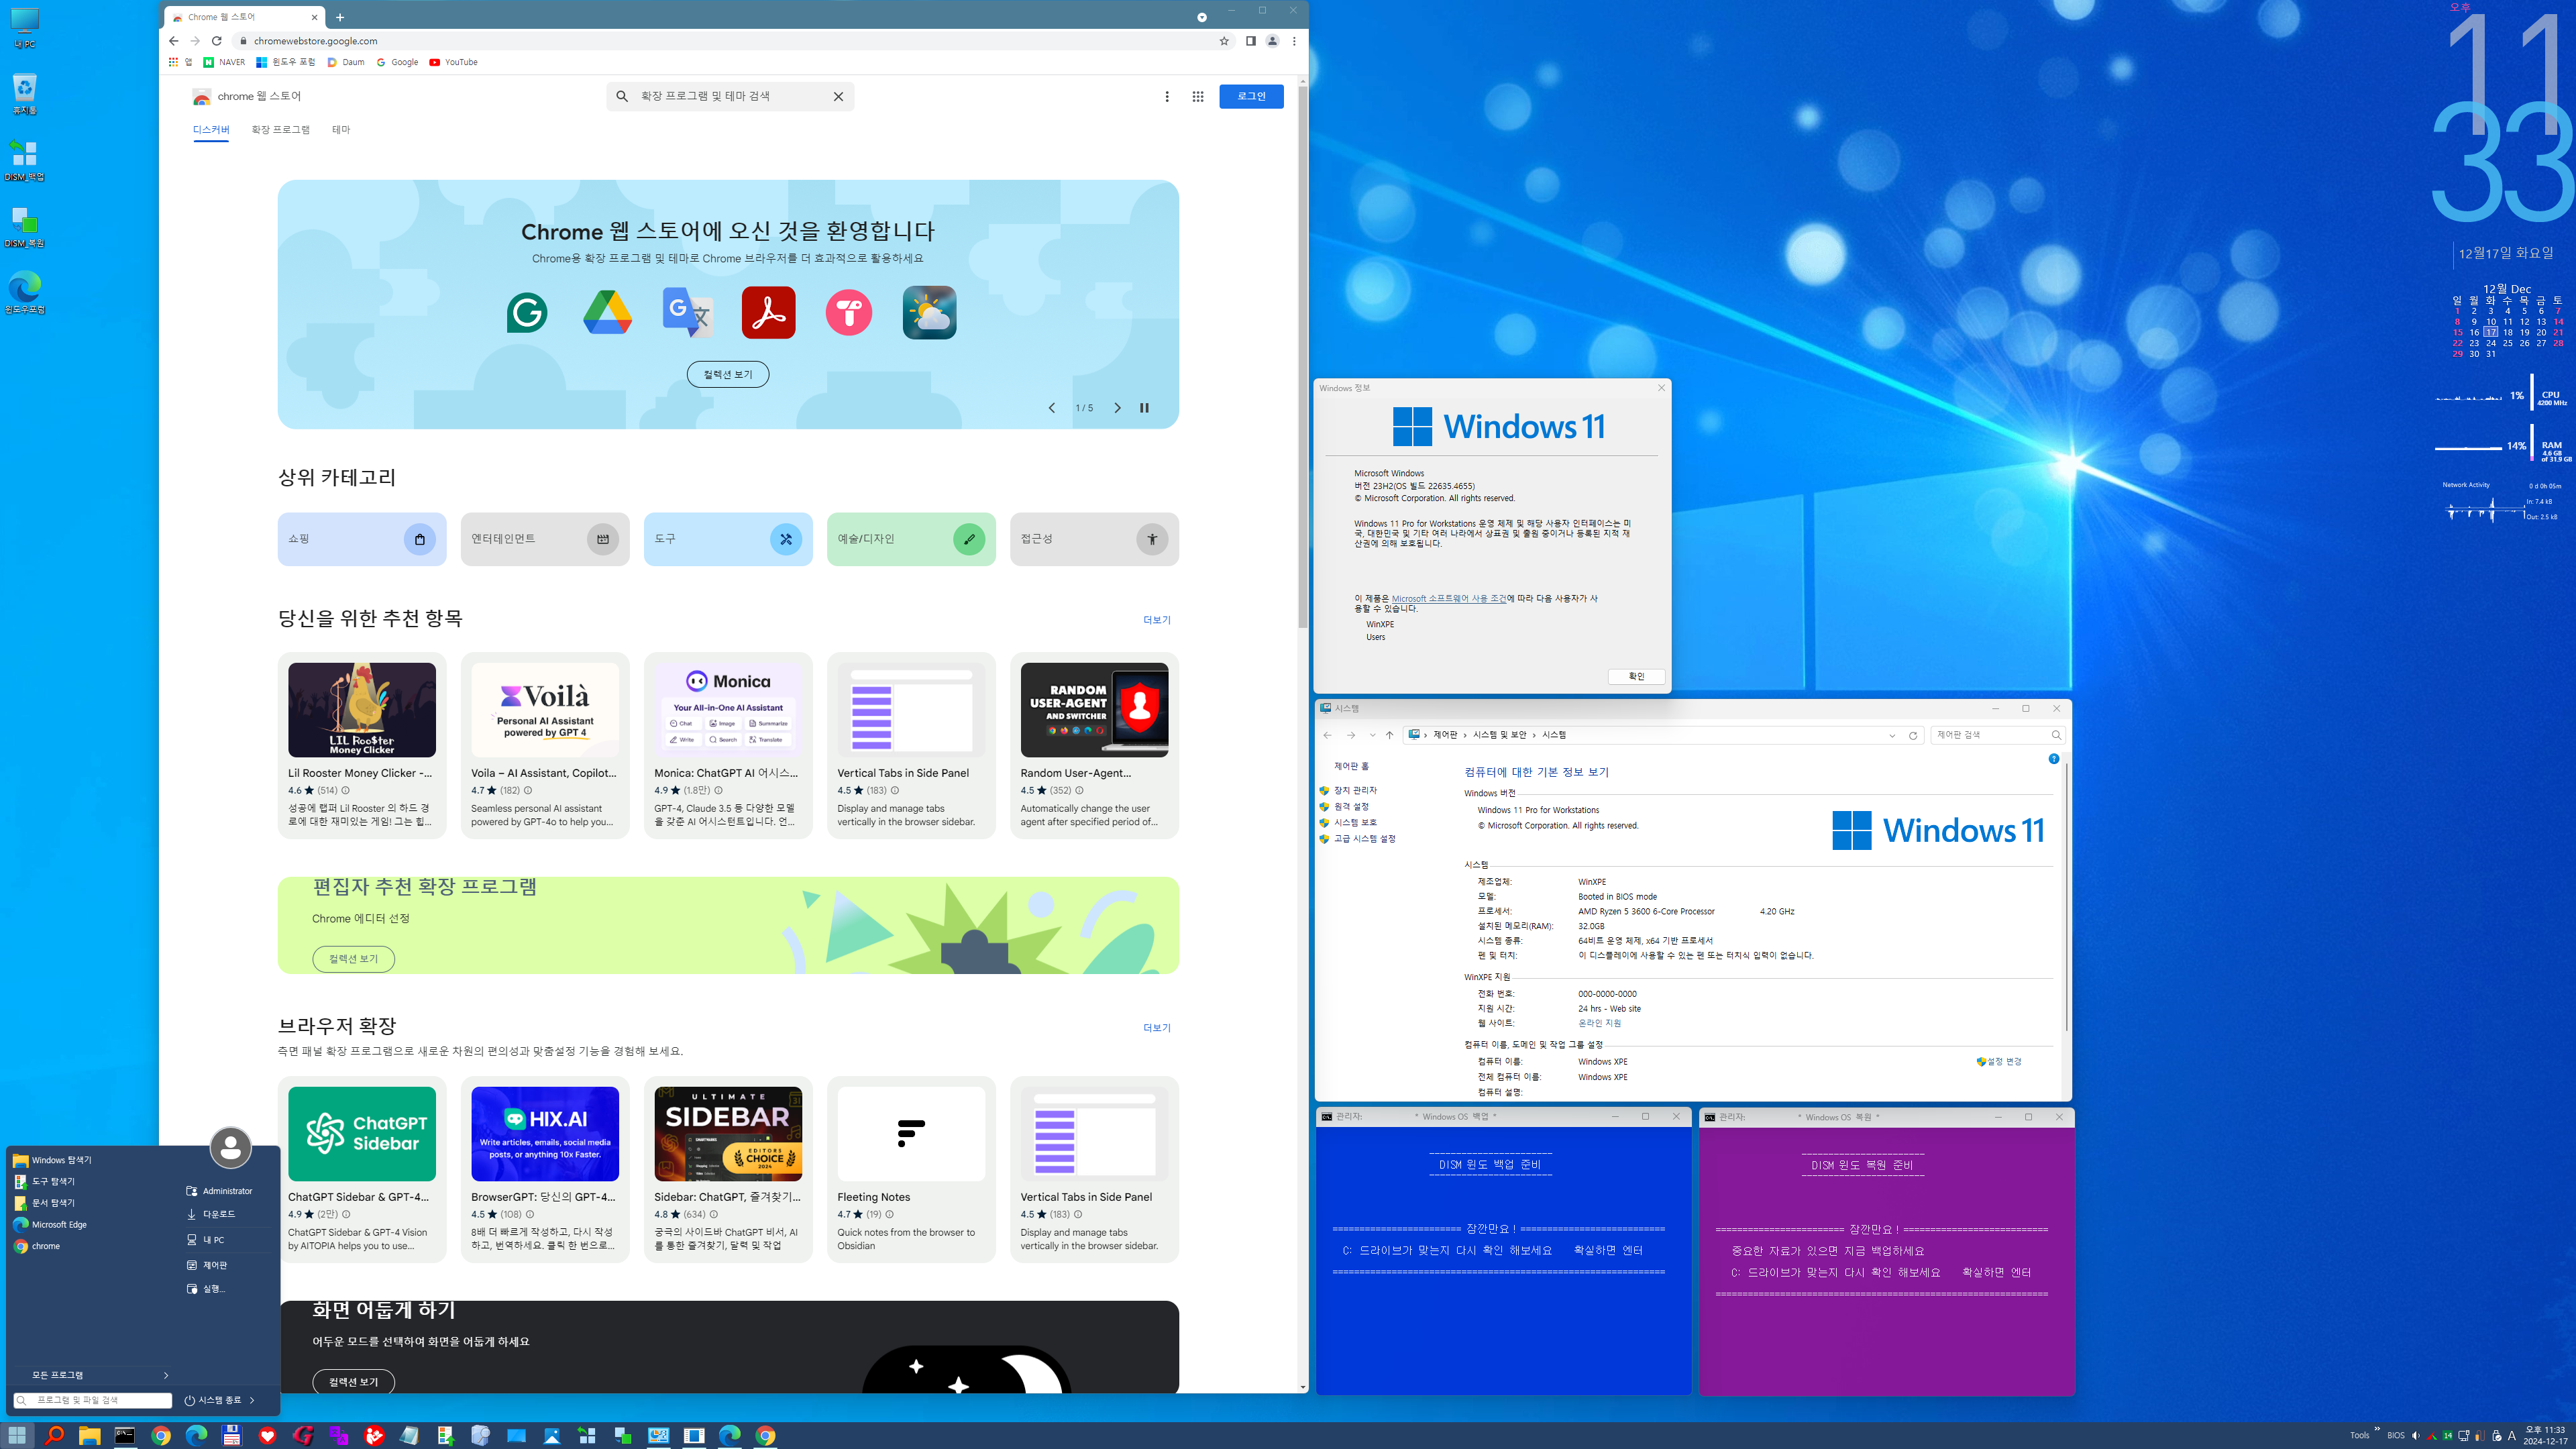Open Chrome's side panel icon
The width and height of the screenshot is (2576, 1449).
[1250, 41]
